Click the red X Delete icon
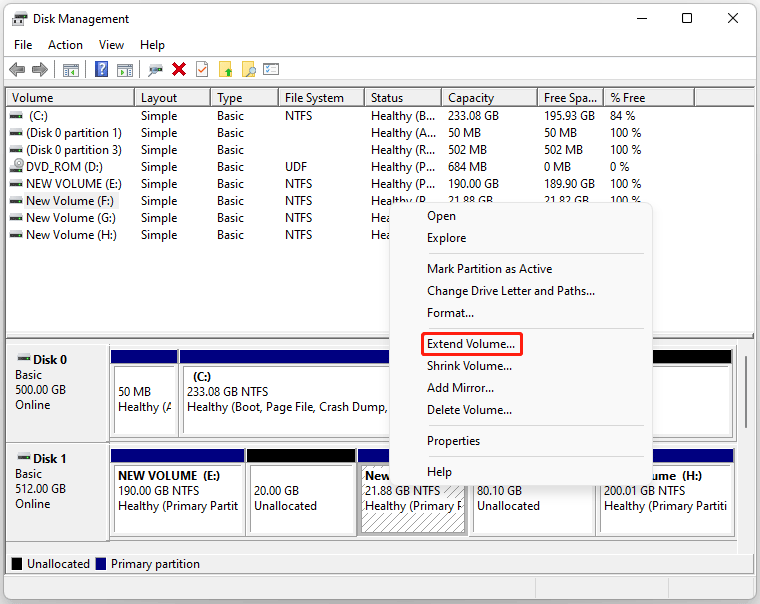760x604 pixels. 179,69
